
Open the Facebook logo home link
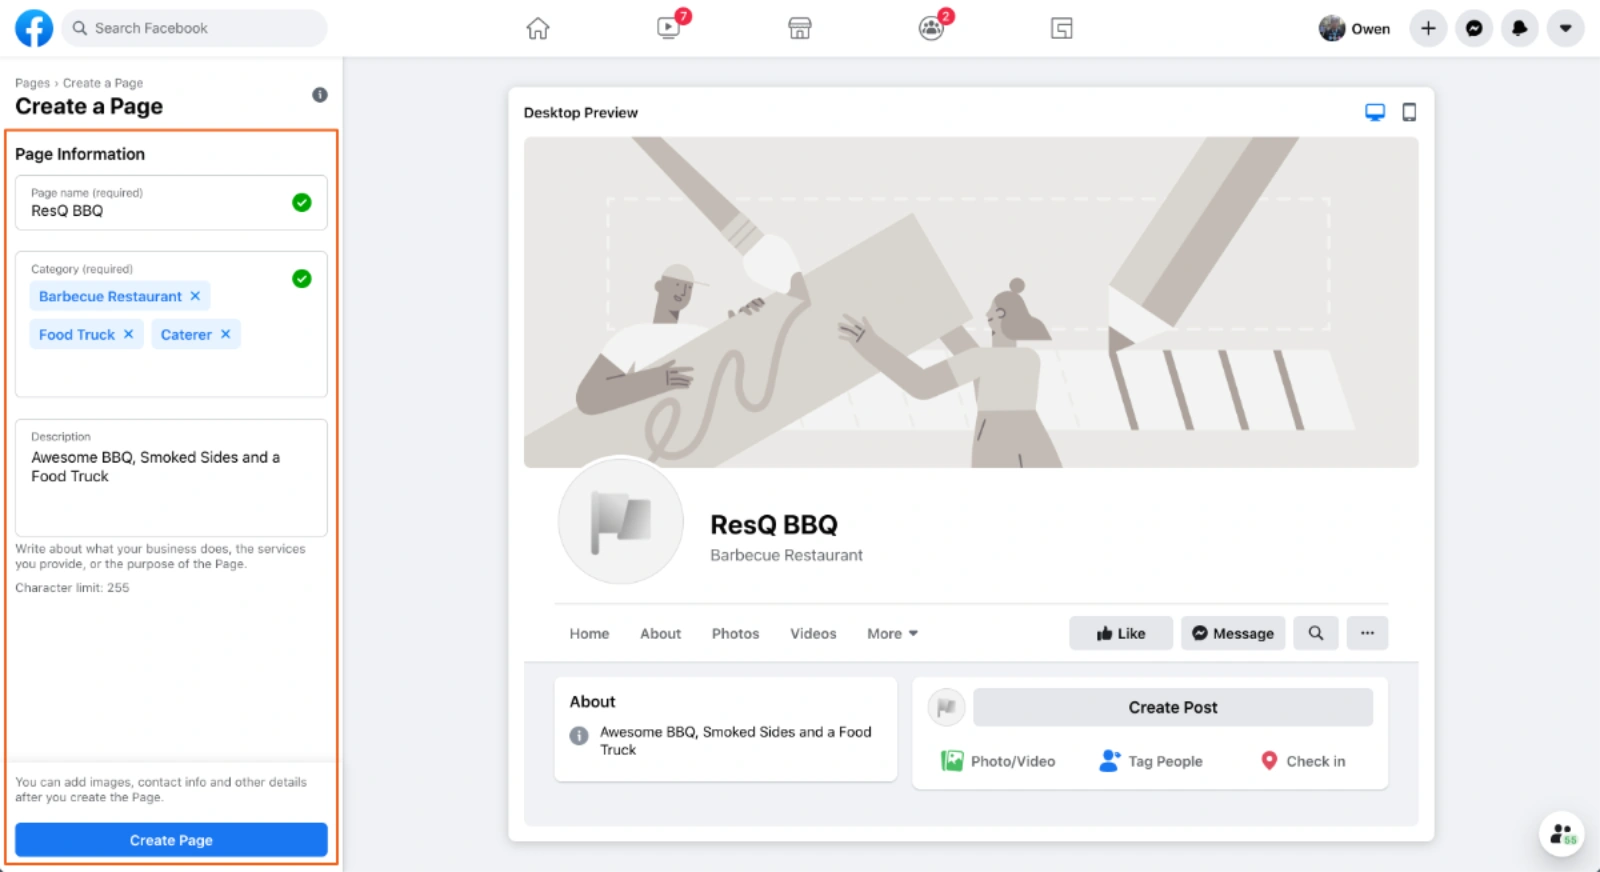click(34, 28)
